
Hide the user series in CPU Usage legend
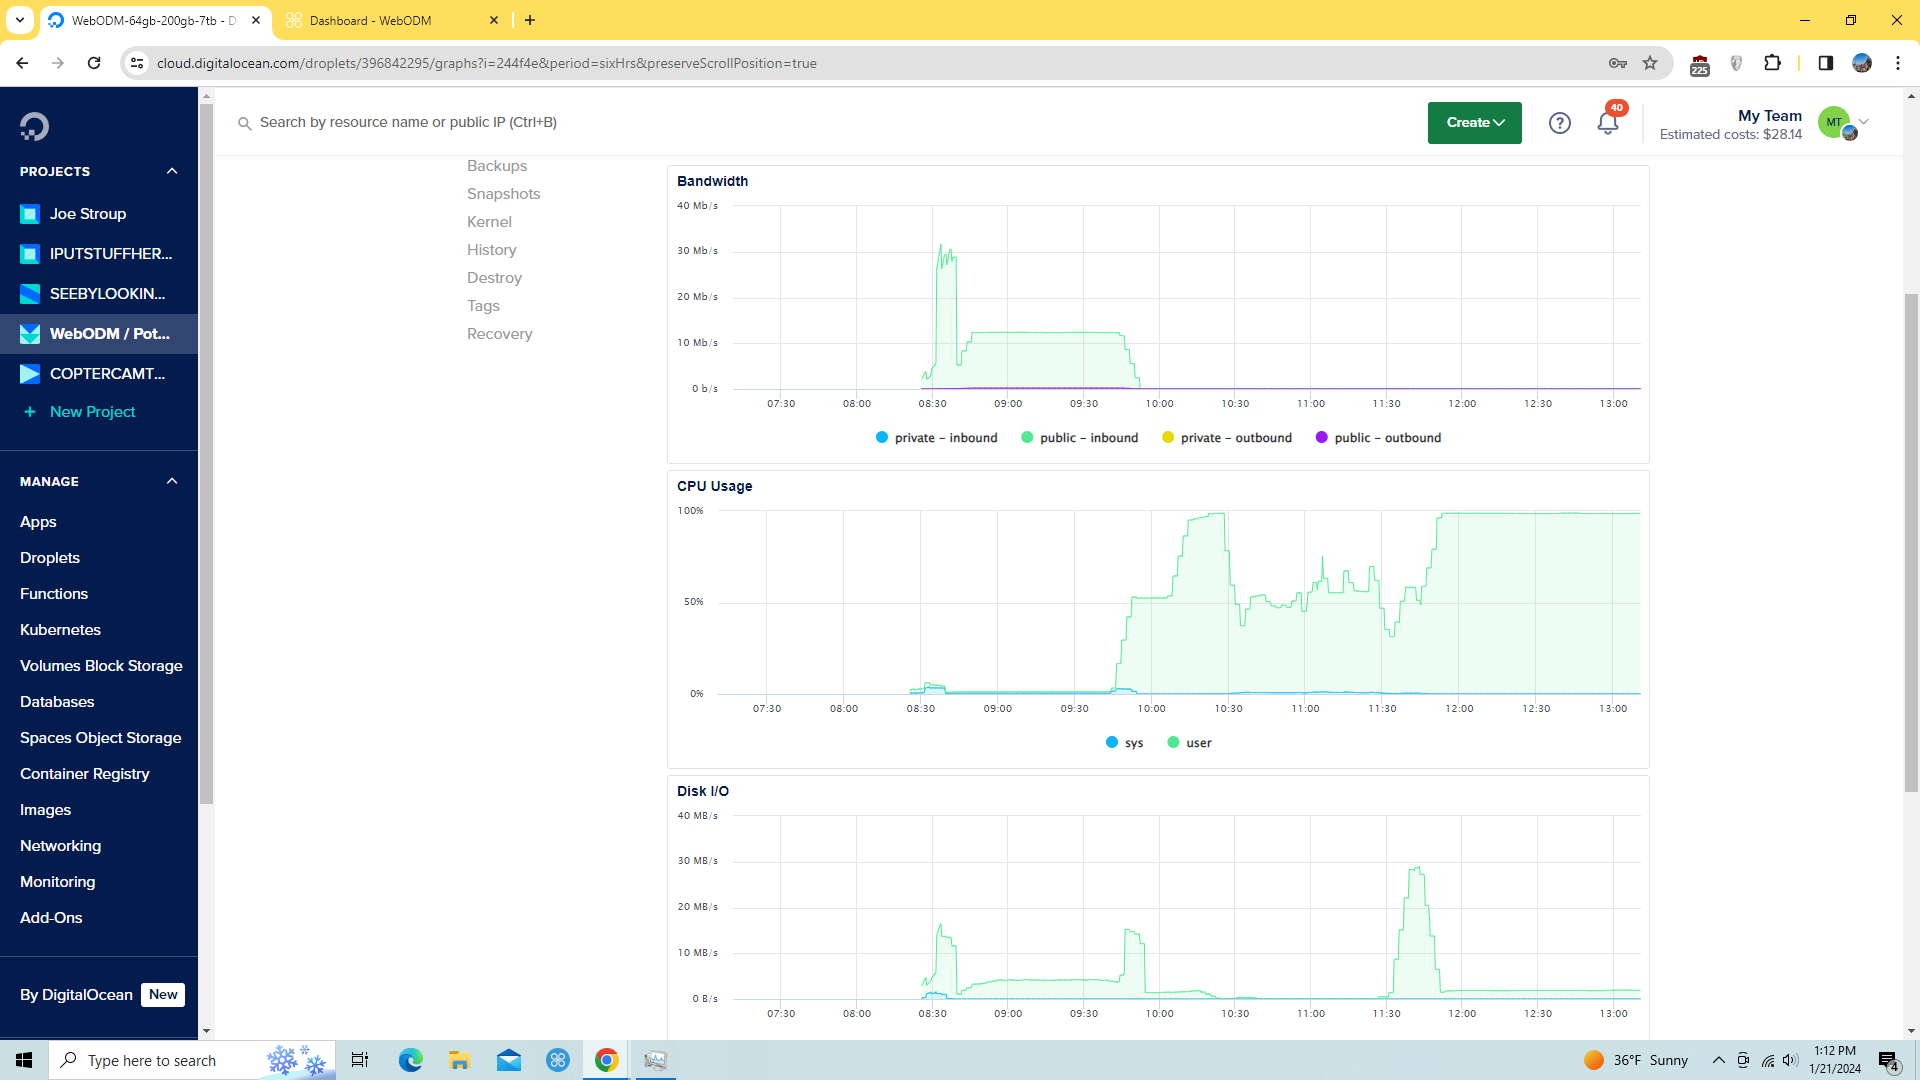coord(1188,742)
